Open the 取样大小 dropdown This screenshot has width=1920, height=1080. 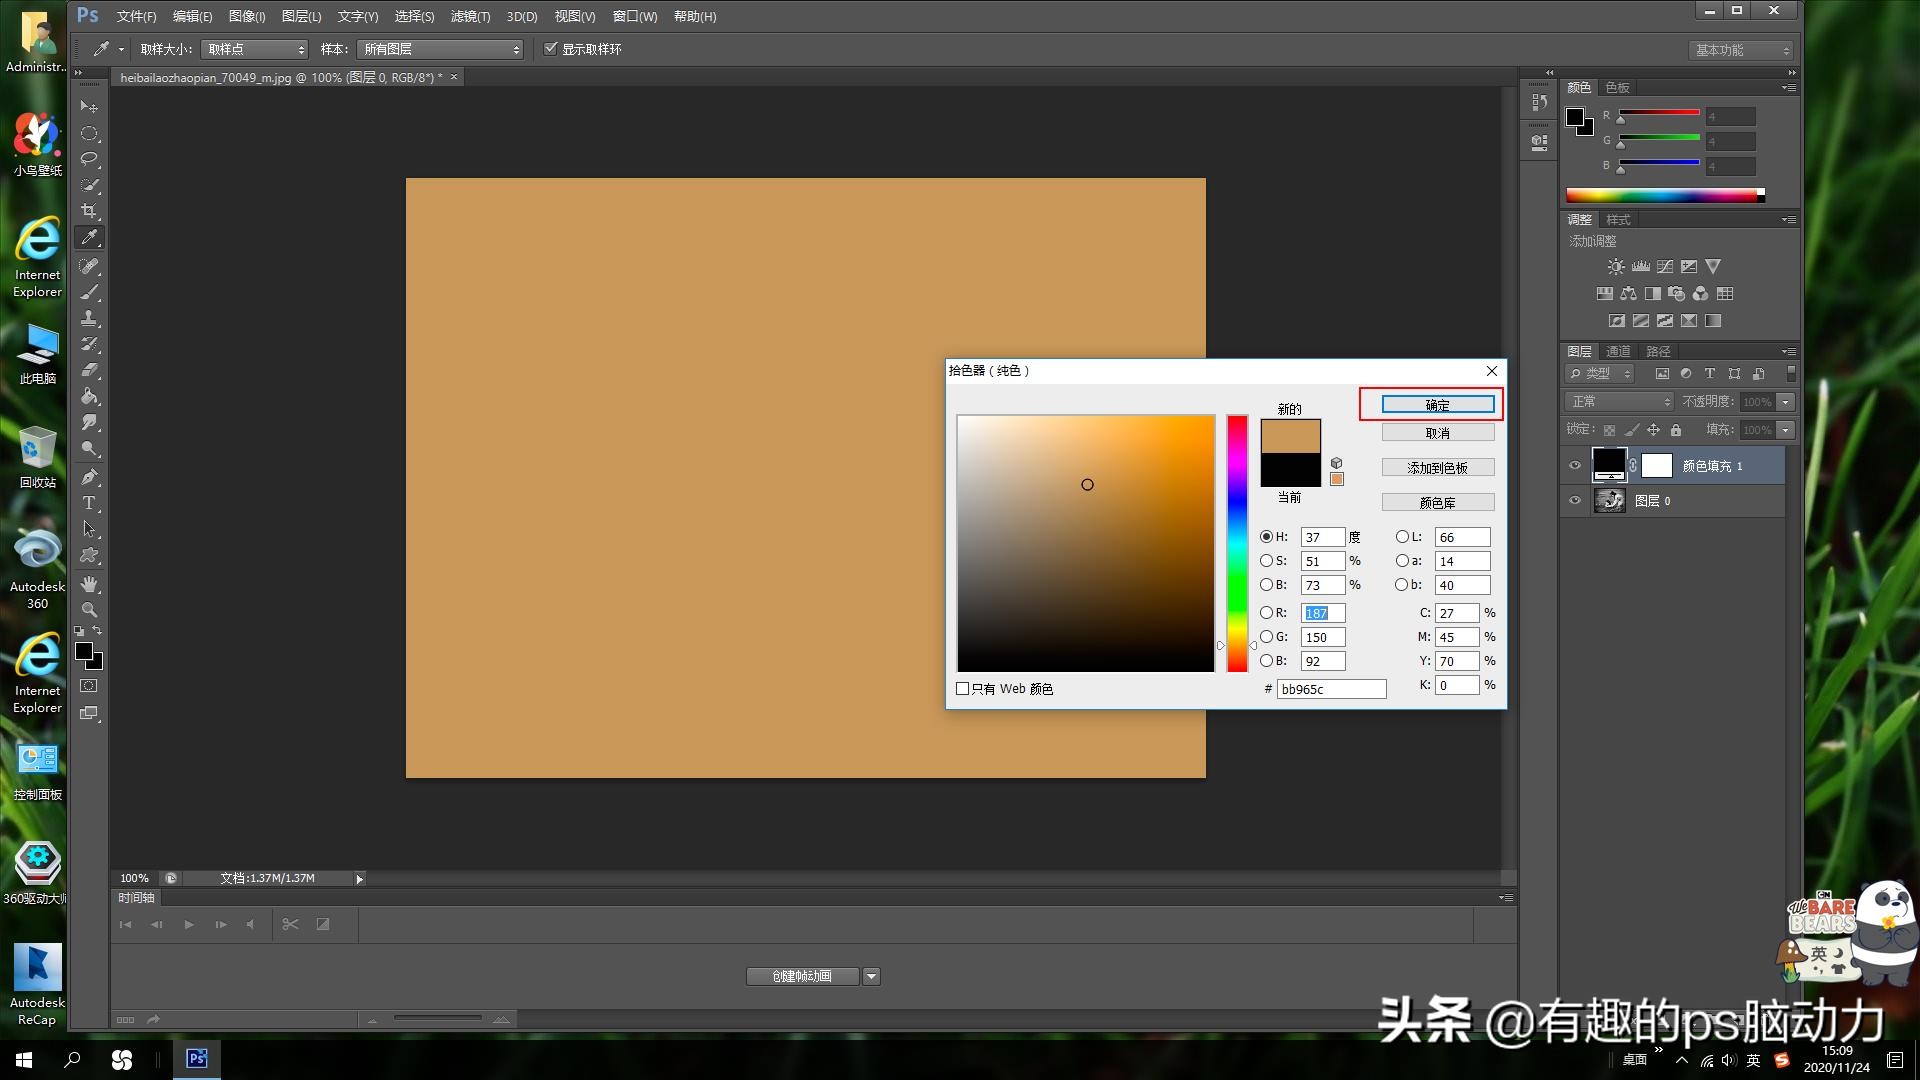pyautogui.click(x=254, y=49)
